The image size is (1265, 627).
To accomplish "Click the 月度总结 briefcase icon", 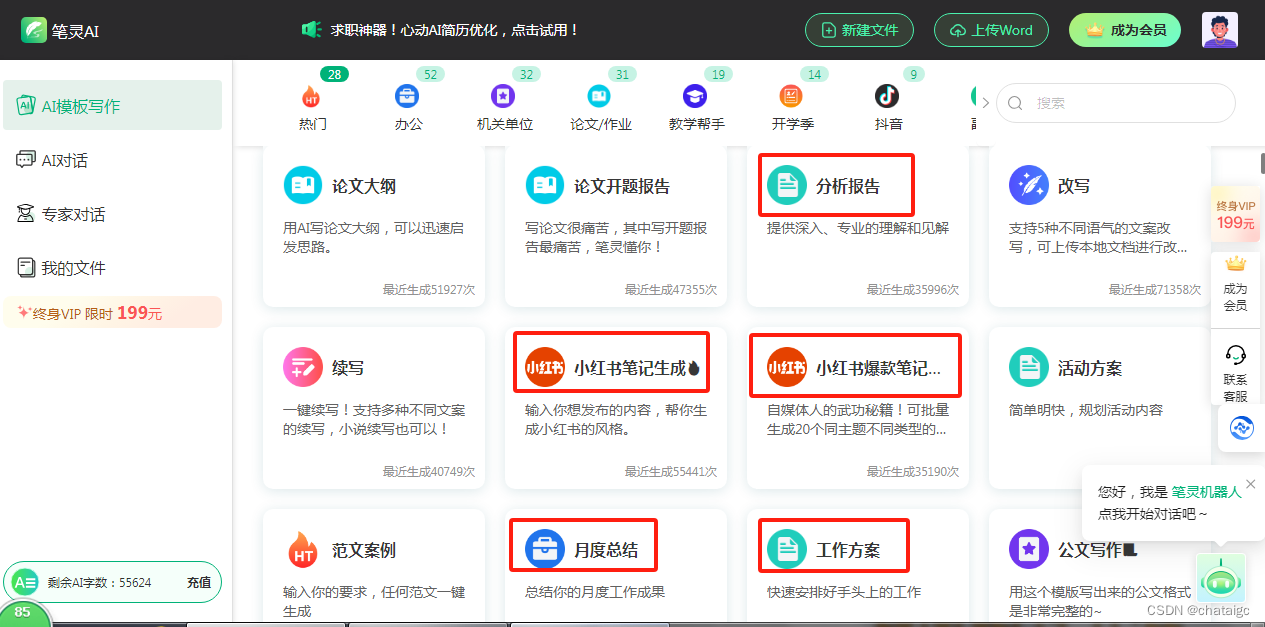I will (545, 549).
